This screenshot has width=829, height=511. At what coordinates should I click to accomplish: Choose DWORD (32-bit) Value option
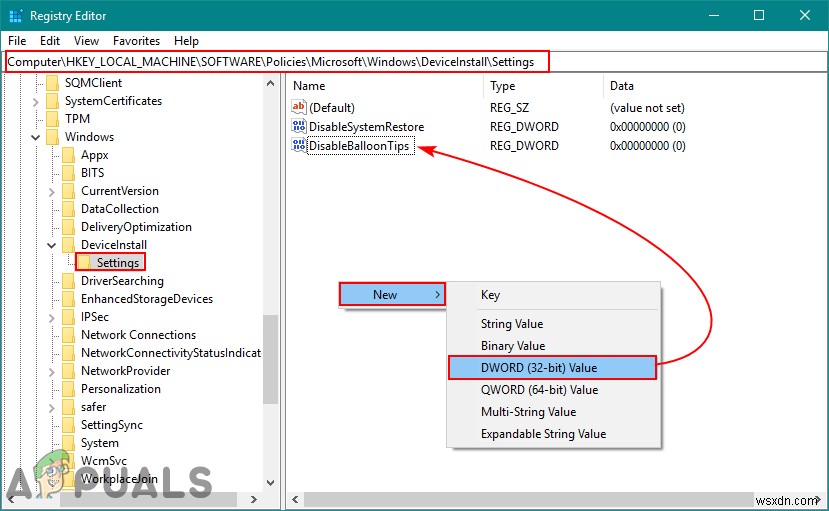[x=552, y=368]
